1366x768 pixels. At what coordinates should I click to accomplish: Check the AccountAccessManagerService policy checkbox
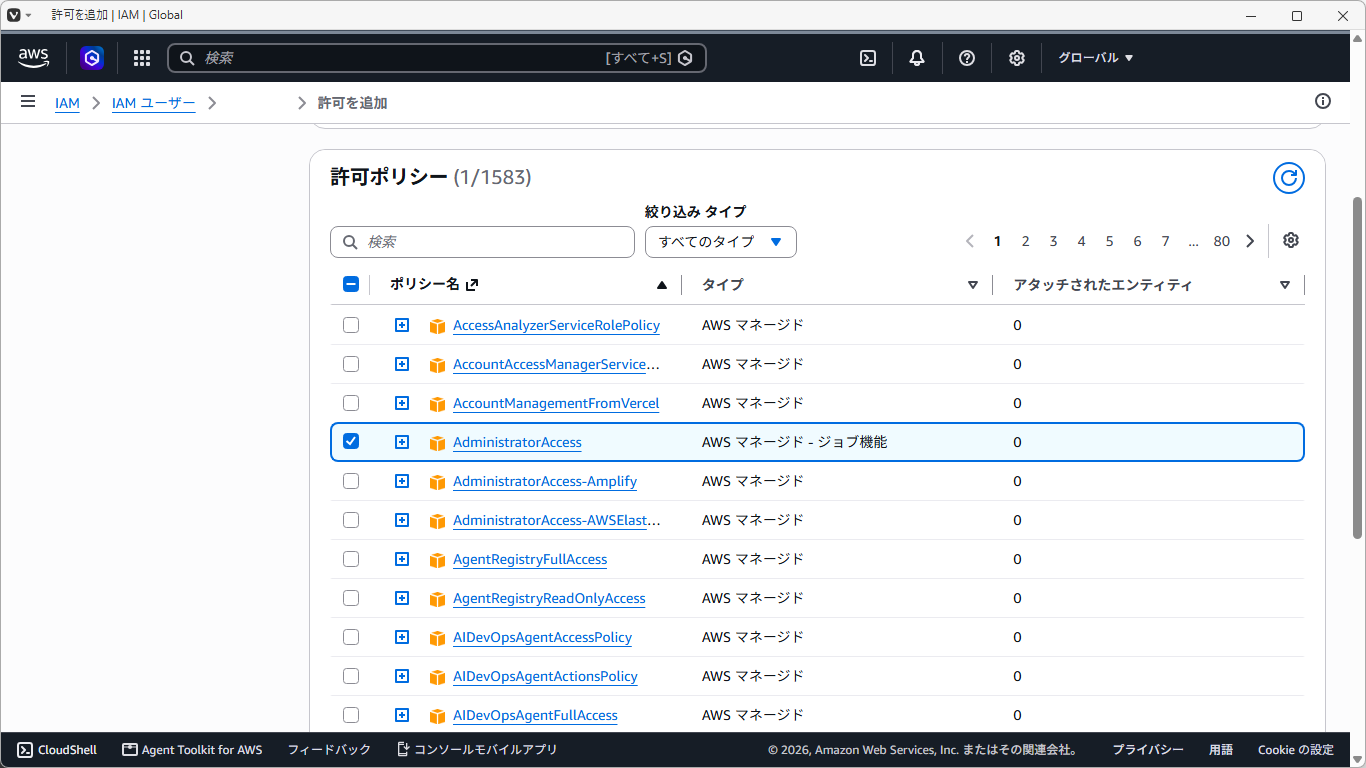pyautogui.click(x=351, y=364)
